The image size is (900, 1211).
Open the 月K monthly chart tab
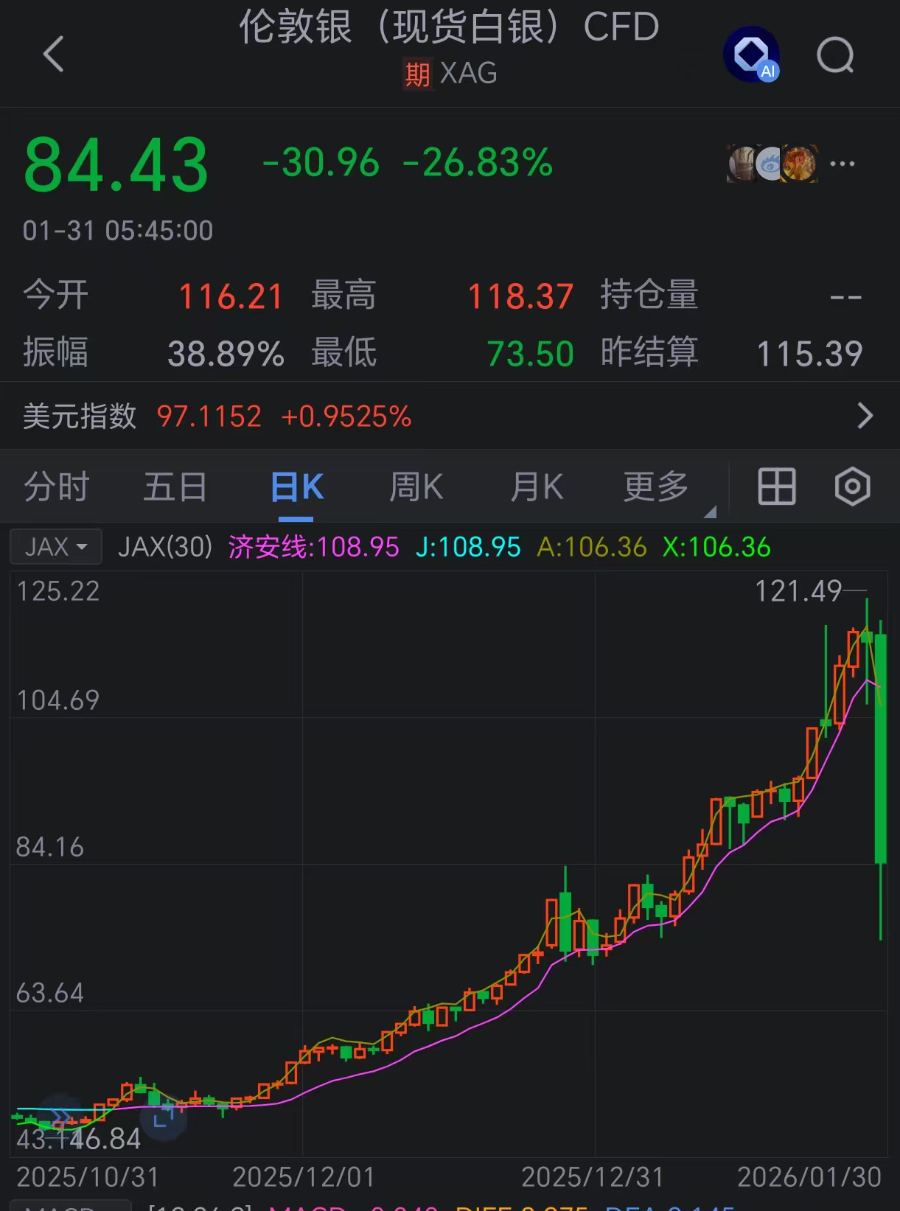536,487
